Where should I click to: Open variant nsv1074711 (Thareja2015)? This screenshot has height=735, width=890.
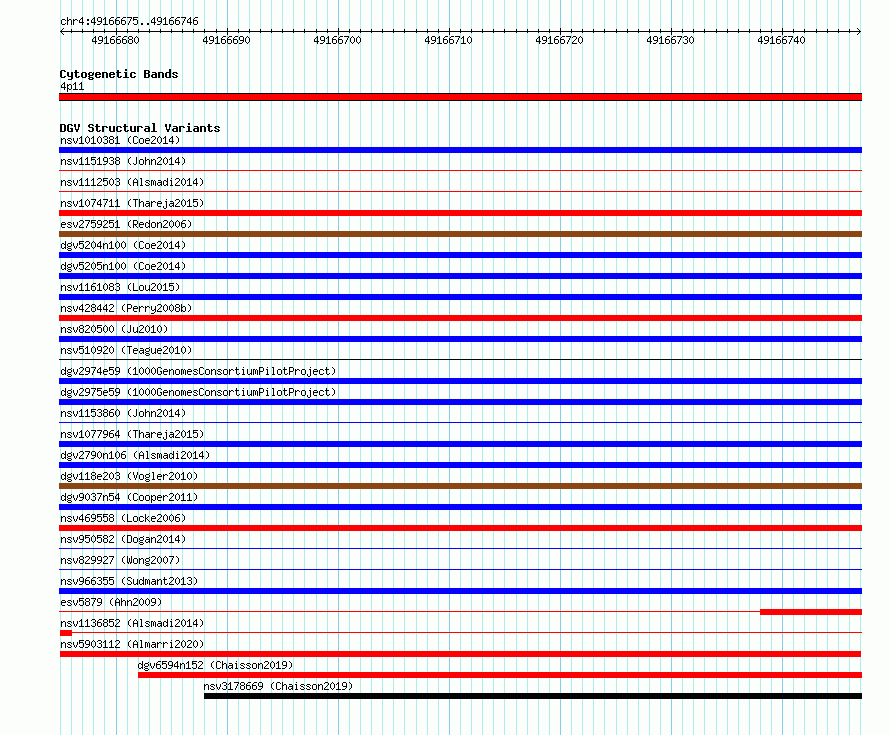pyautogui.click(x=132, y=203)
